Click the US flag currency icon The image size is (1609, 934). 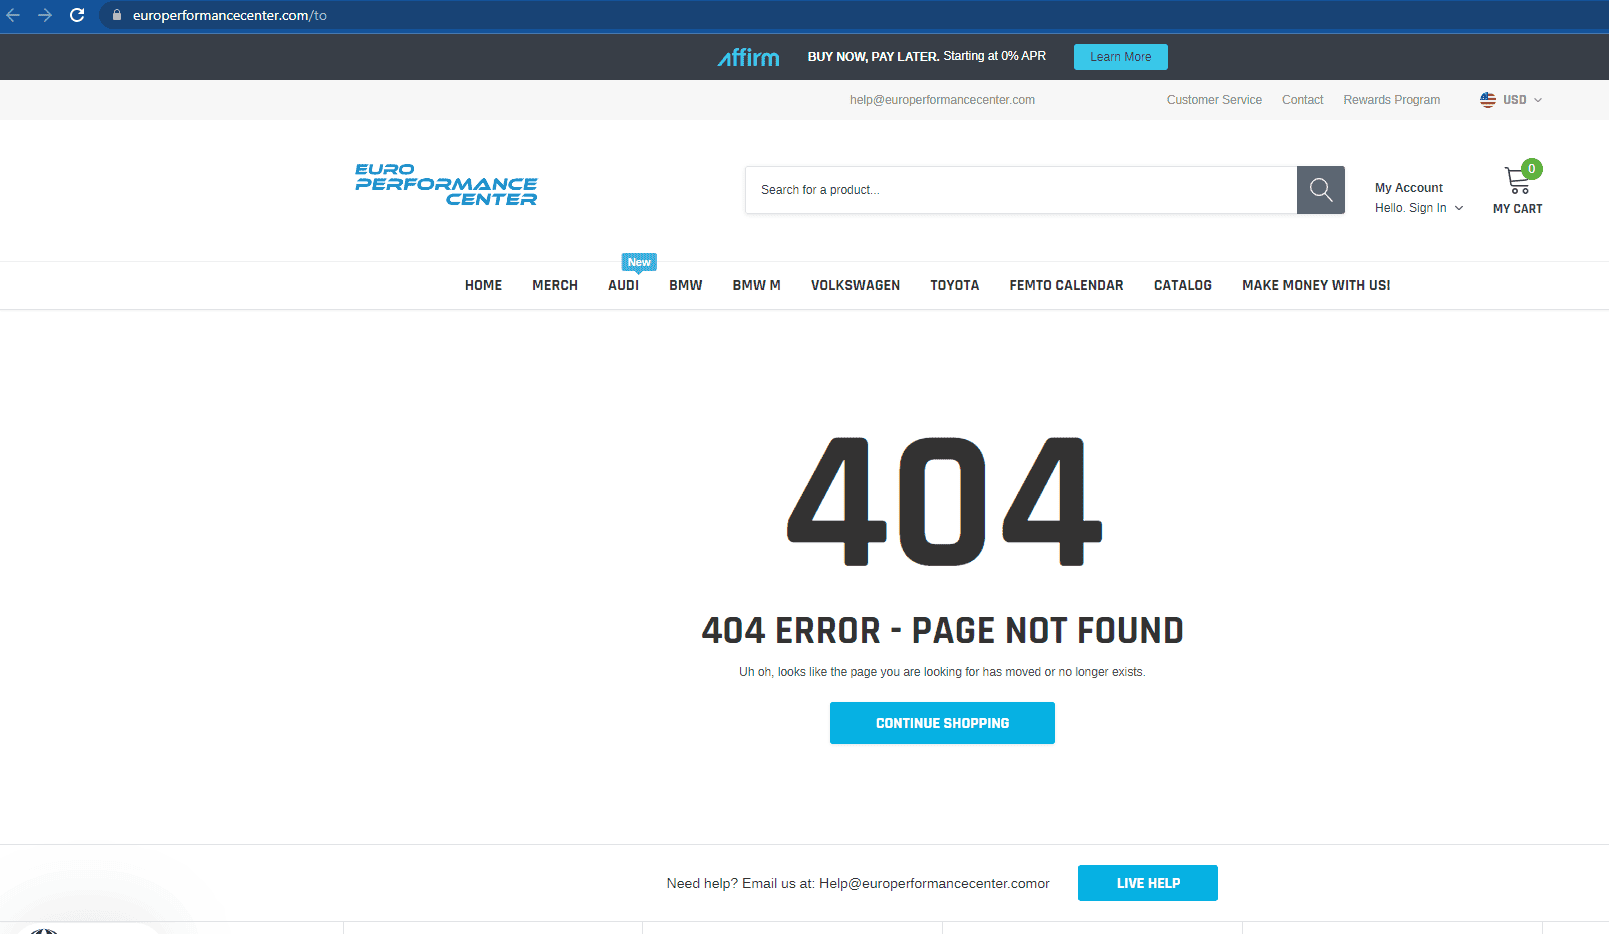click(x=1488, y=100)
